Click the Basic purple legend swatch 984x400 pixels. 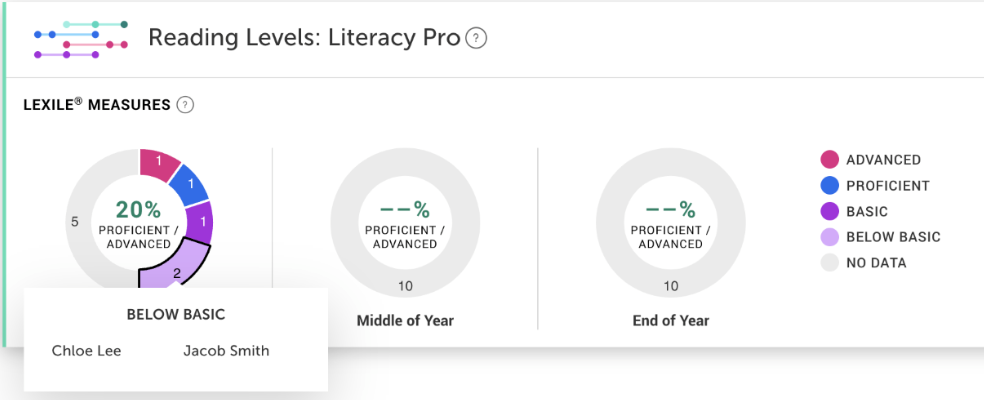coord(830,211)
